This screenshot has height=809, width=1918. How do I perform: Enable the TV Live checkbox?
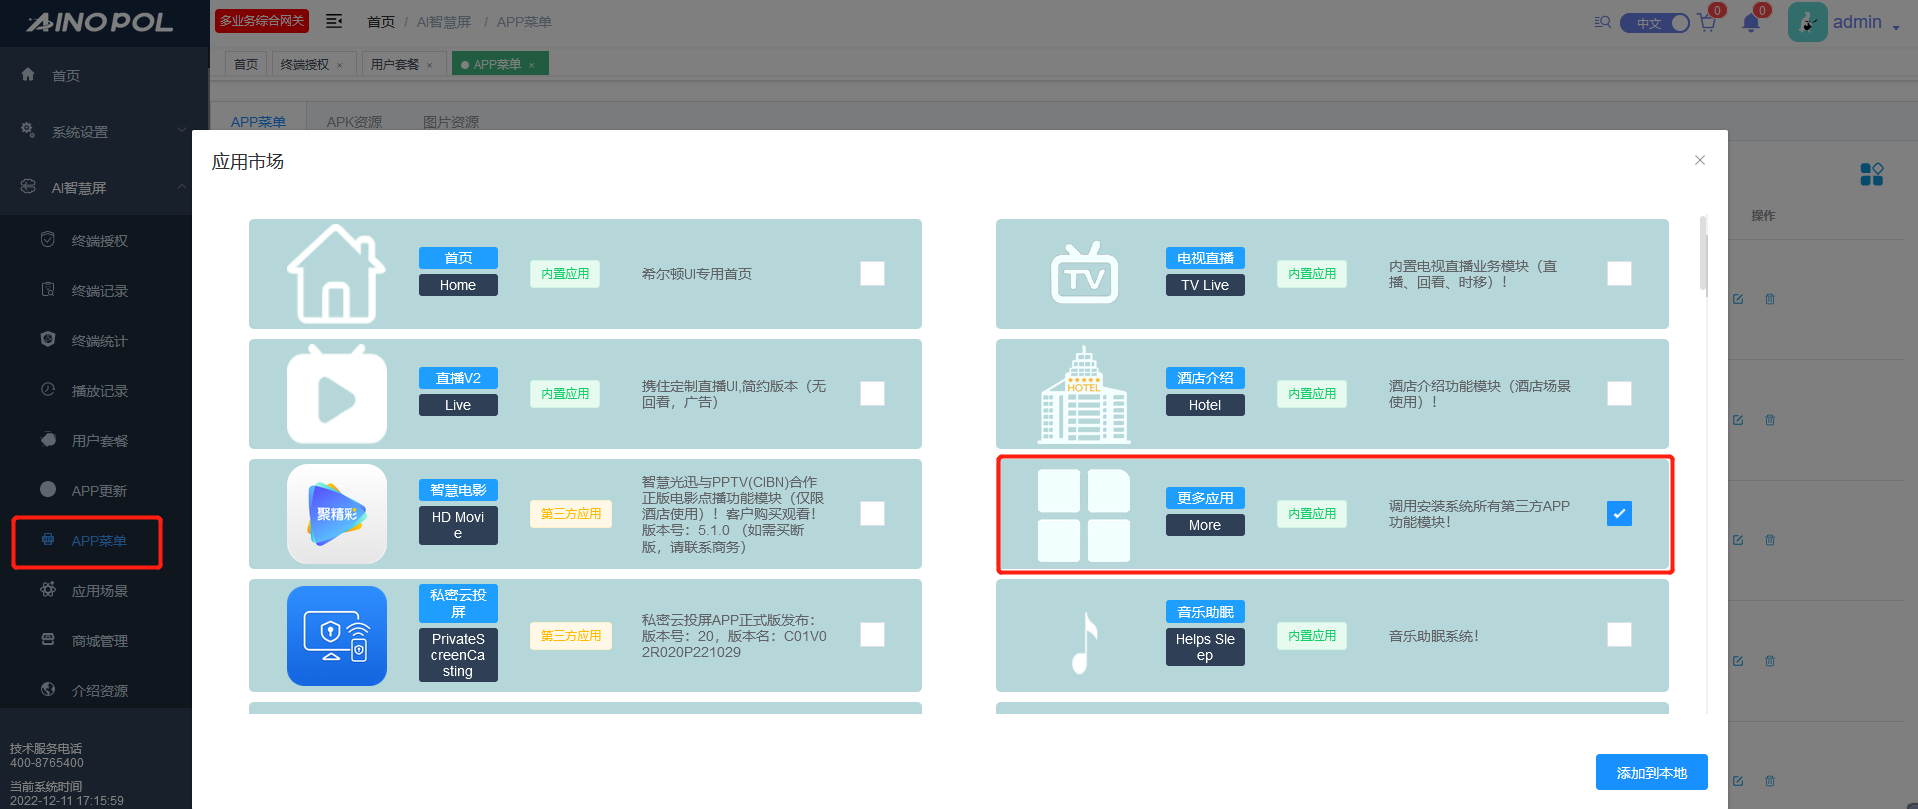1619,274
